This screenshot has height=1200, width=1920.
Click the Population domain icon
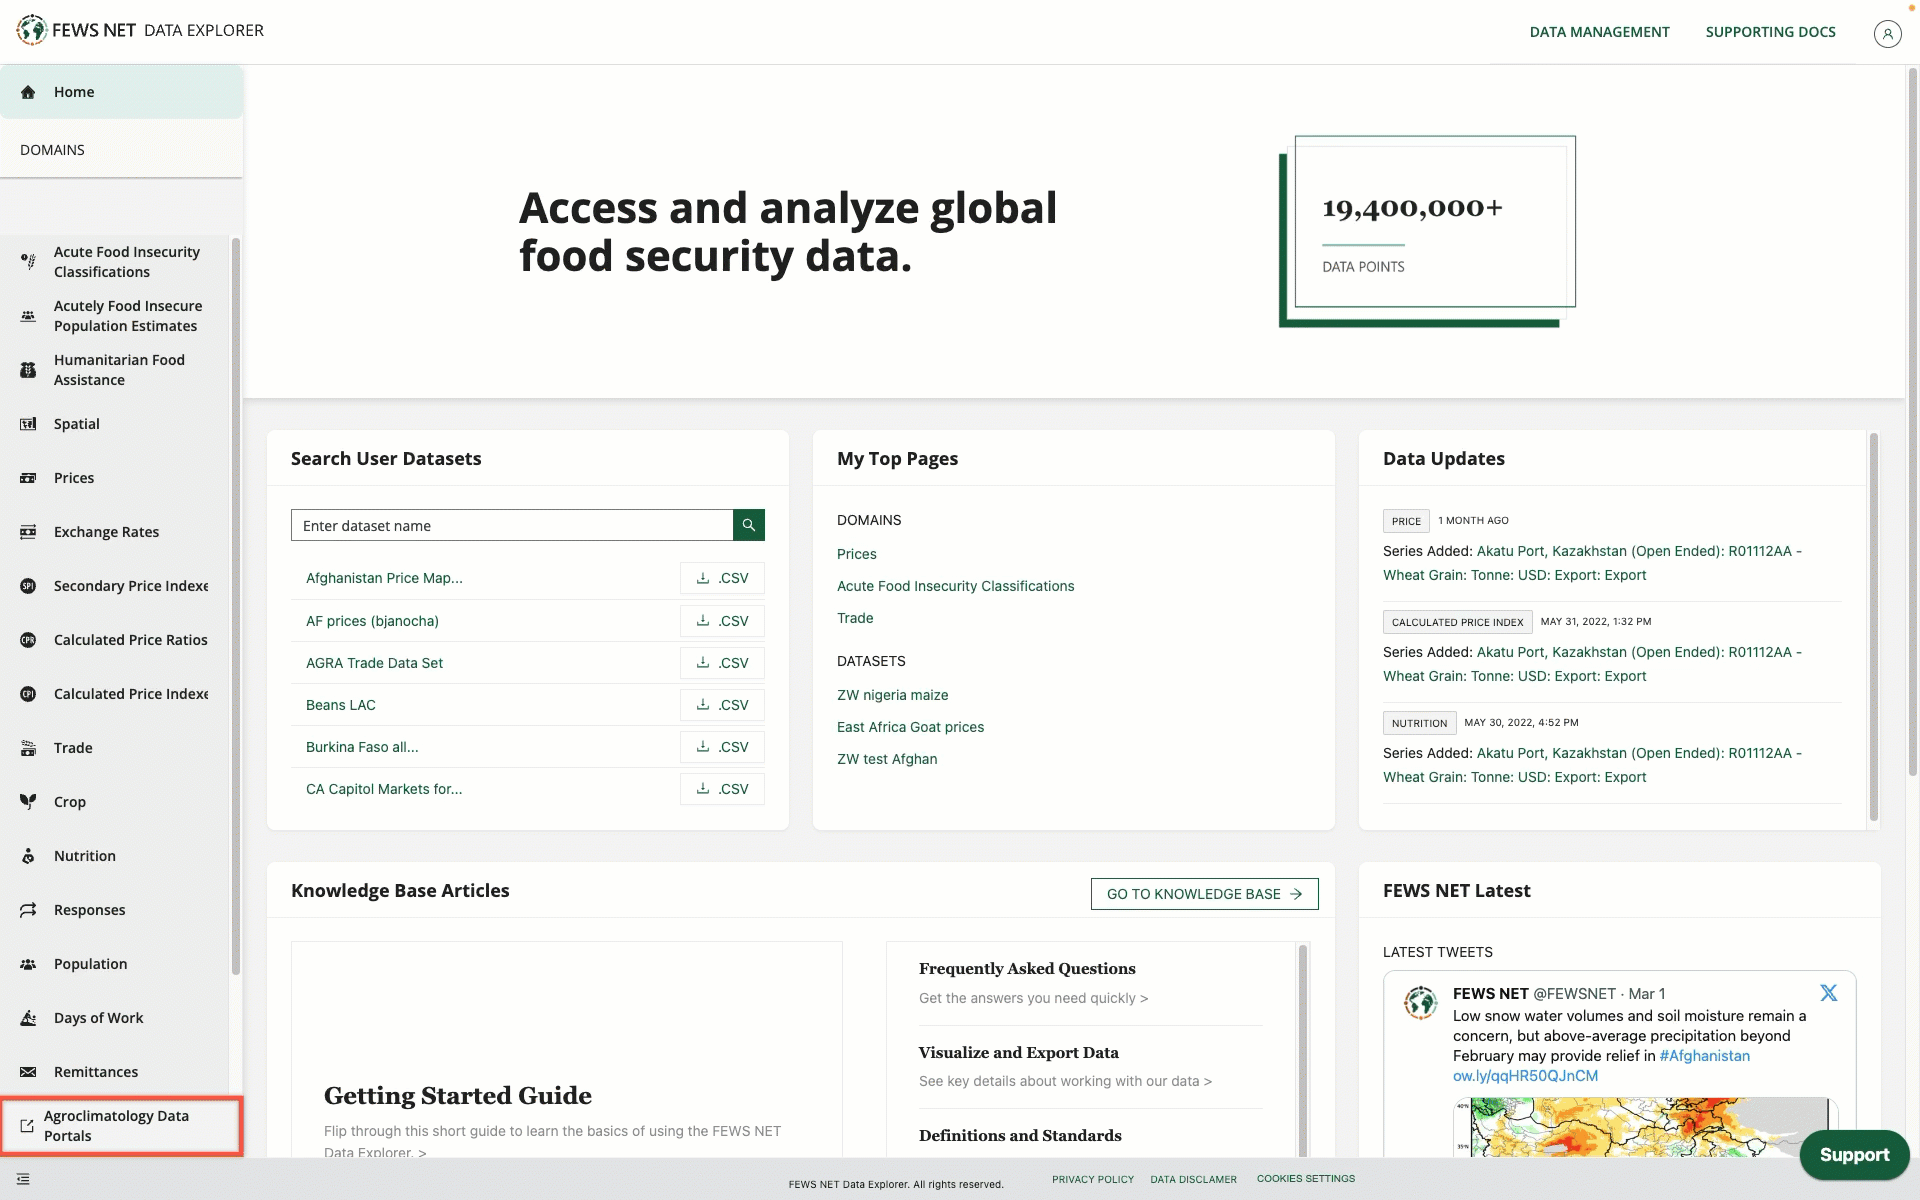28,964
